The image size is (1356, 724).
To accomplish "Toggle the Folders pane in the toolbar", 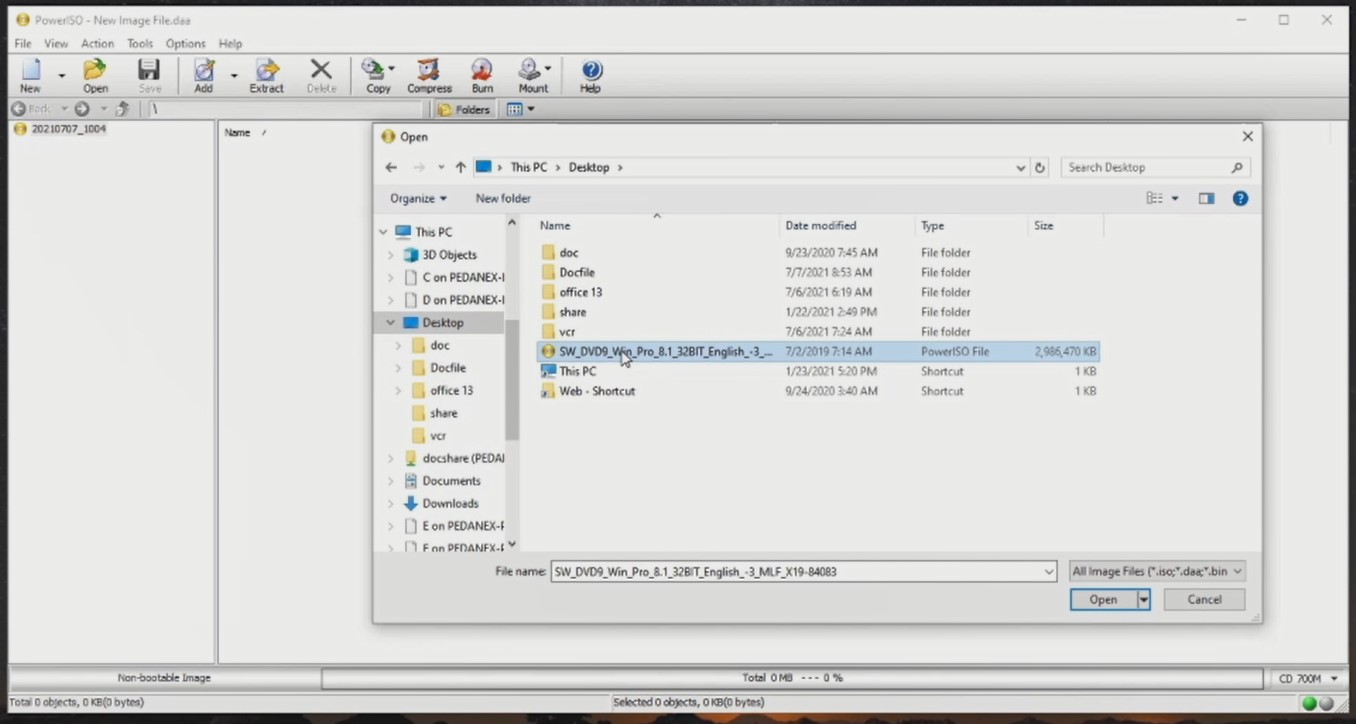I will (x=462, y=109).
